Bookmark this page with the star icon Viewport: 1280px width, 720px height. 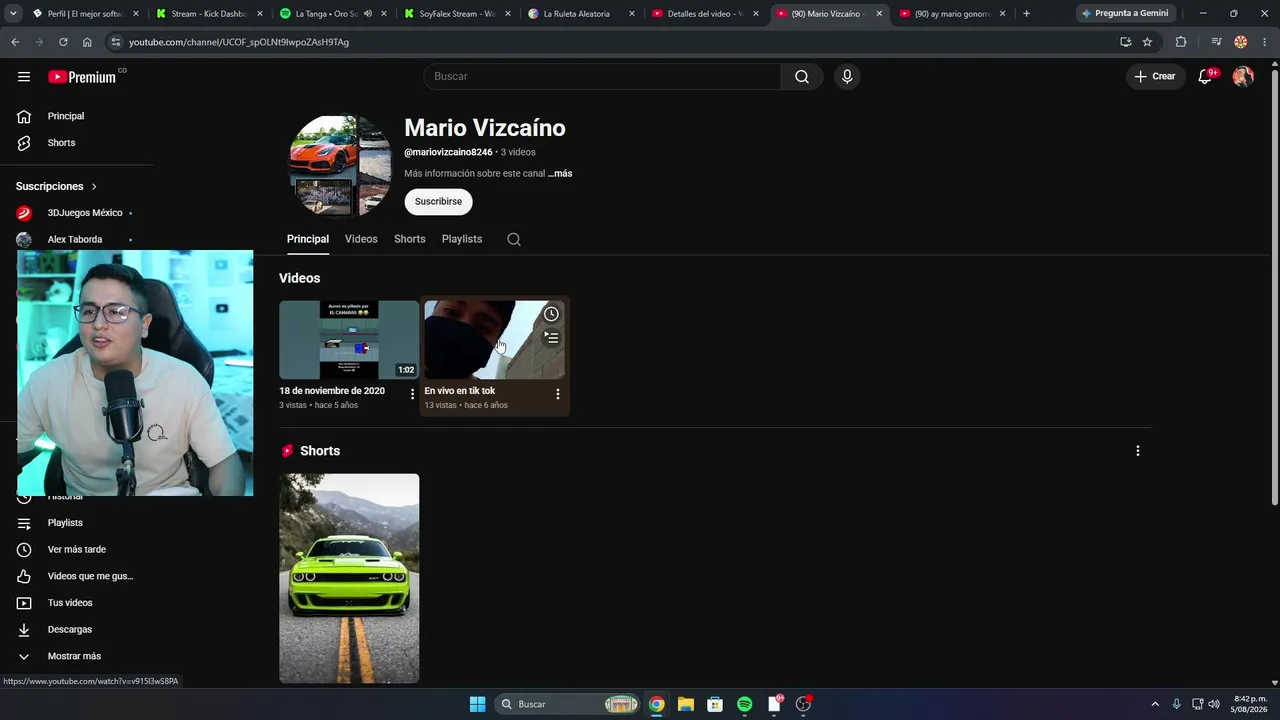pos(1147,42)
